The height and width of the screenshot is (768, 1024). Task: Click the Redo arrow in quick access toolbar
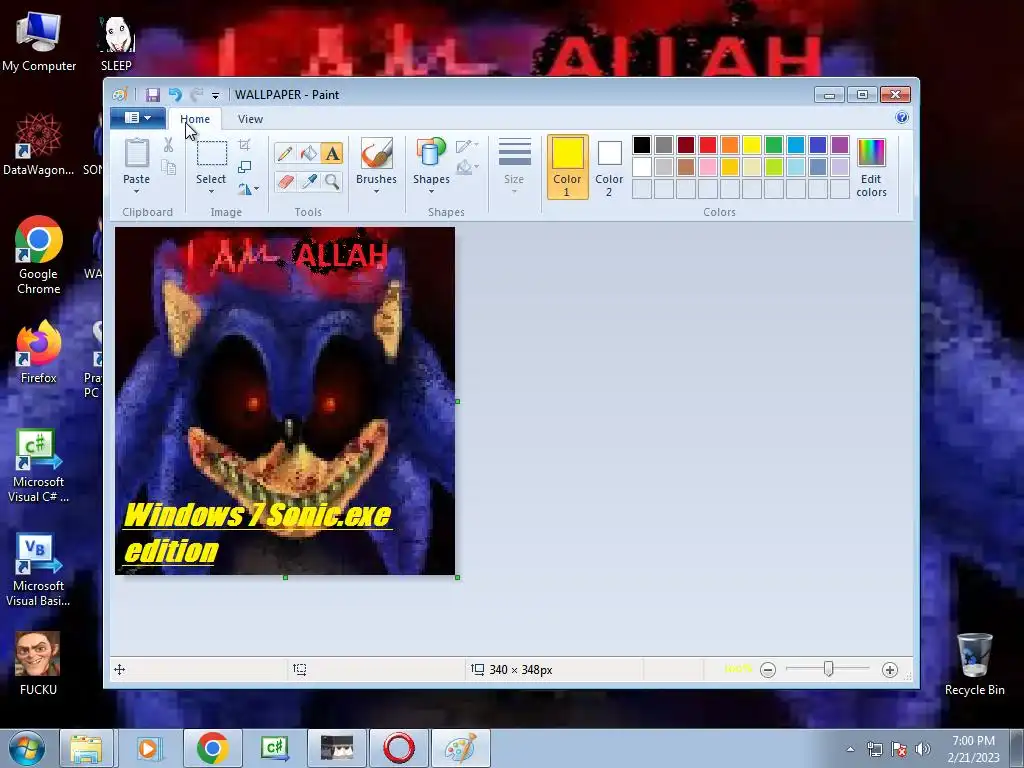[197, 95]
